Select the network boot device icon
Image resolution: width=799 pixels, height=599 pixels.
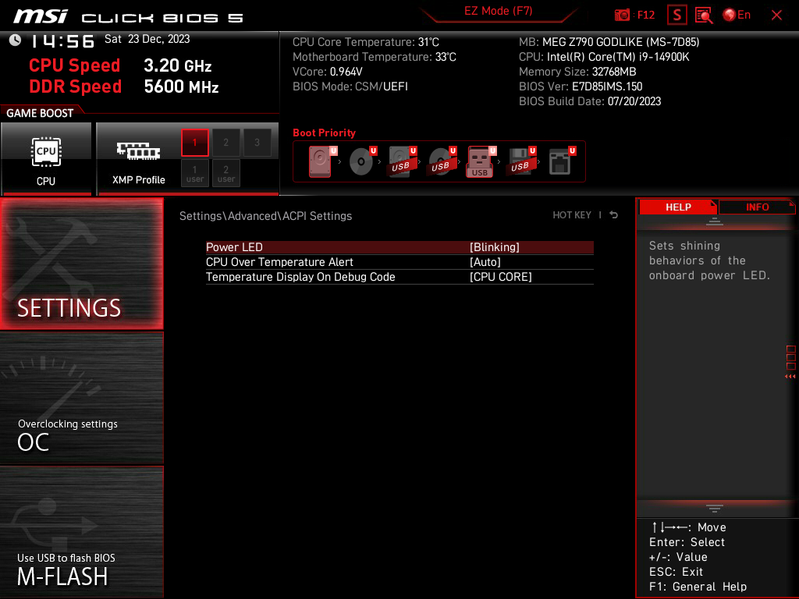pos(561,161)
